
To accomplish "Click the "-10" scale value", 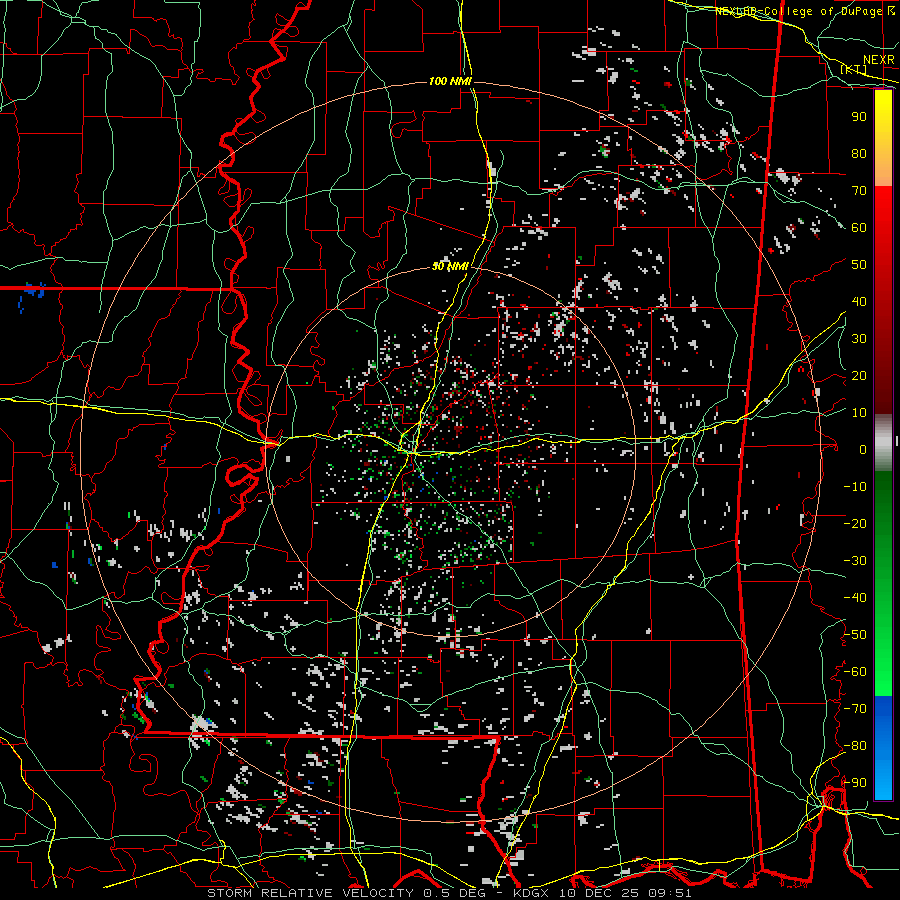I will pos(855,487).
